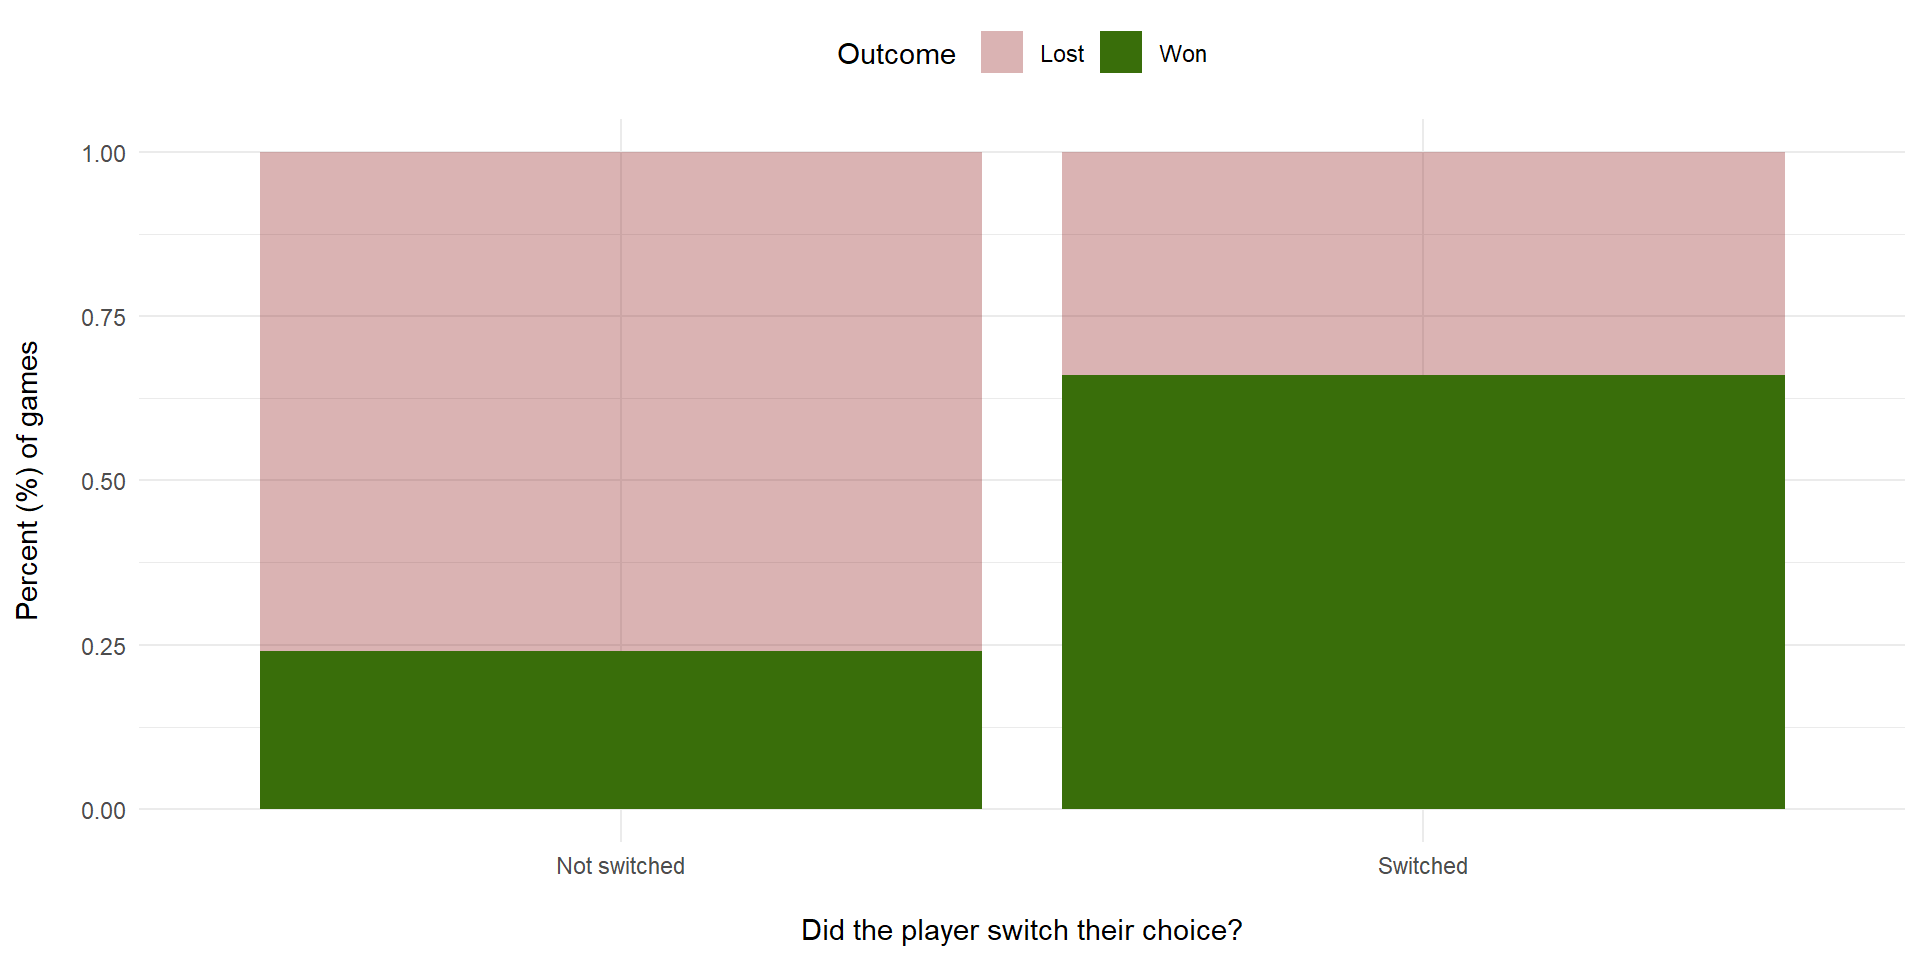
Task: Click the Not switched x-axis label
Action: [620, 866]
